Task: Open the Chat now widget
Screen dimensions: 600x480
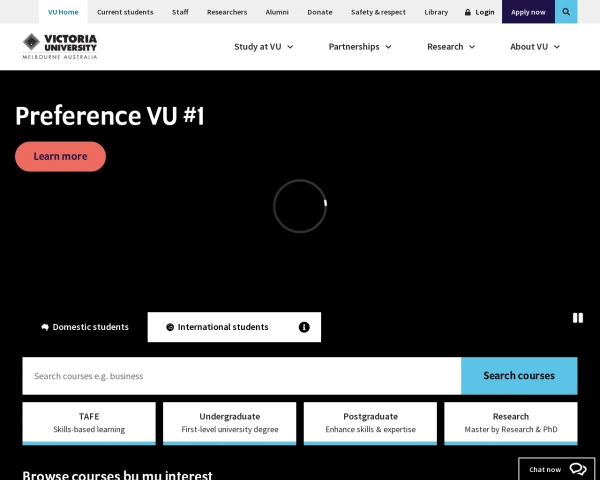Action: pos(557,469)
